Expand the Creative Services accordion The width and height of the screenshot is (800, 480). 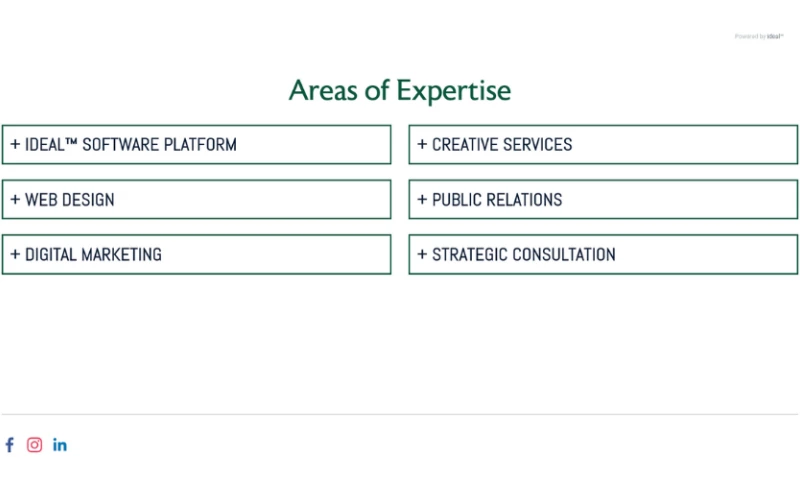click(x=603, y=145)
